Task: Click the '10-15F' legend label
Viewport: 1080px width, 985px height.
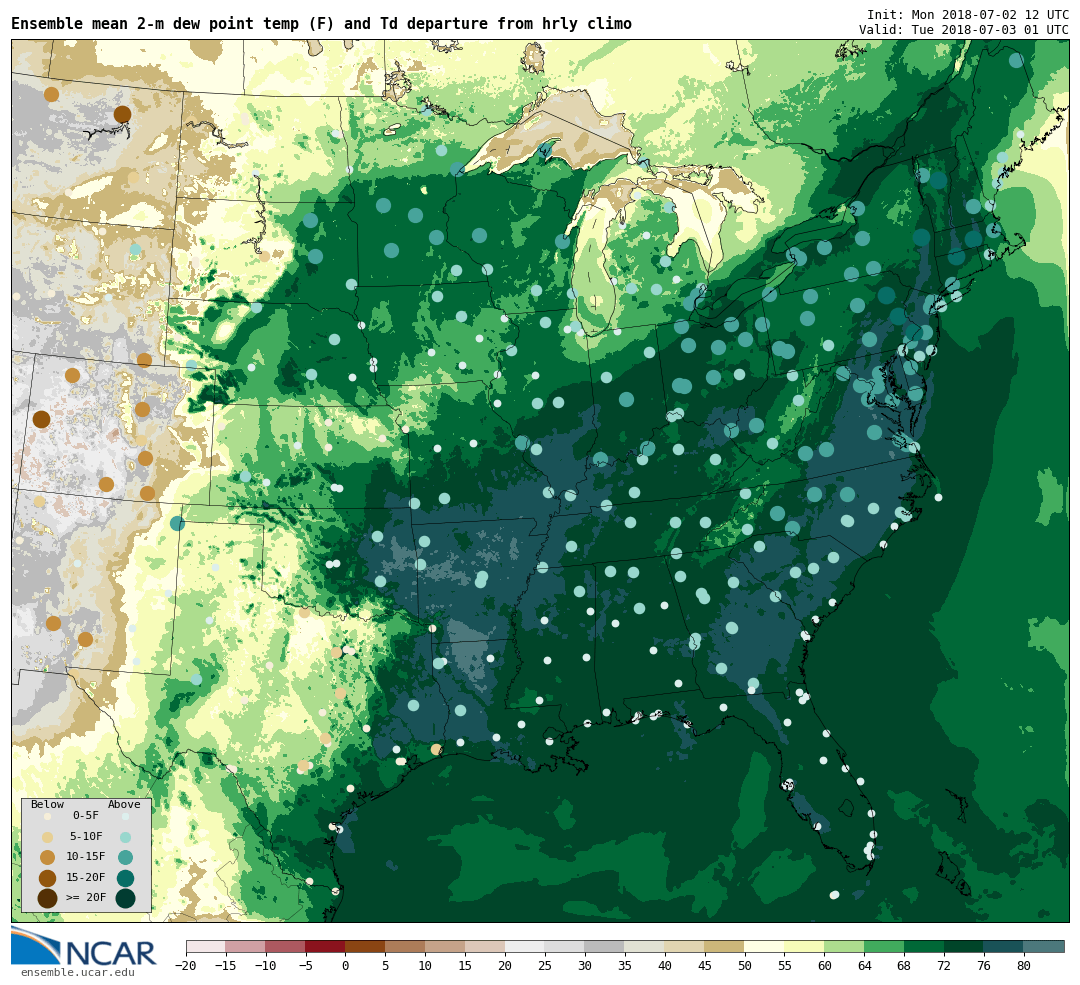Action: coord(86,857)
